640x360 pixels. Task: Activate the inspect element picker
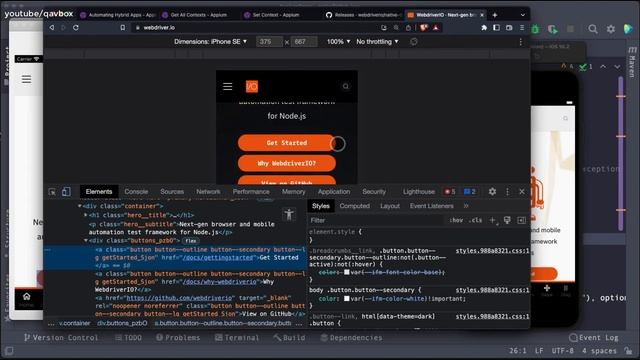[x=52, y=192]
